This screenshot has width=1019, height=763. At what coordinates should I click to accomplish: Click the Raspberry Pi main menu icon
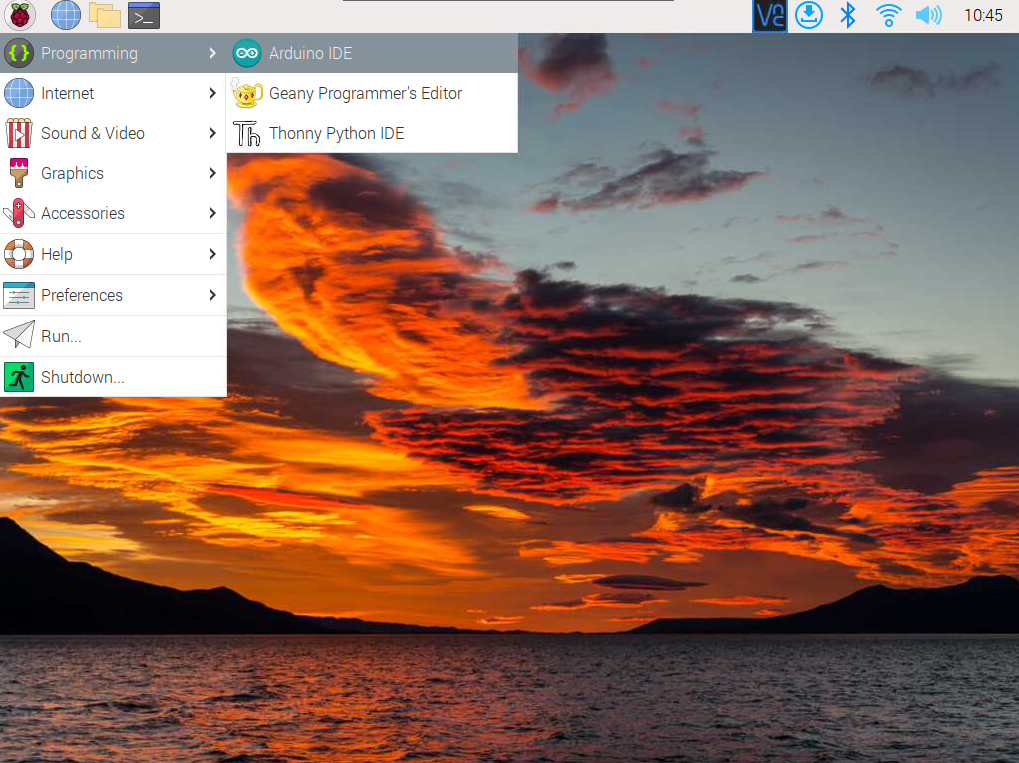pyautogui.click(x=20, y=15)
